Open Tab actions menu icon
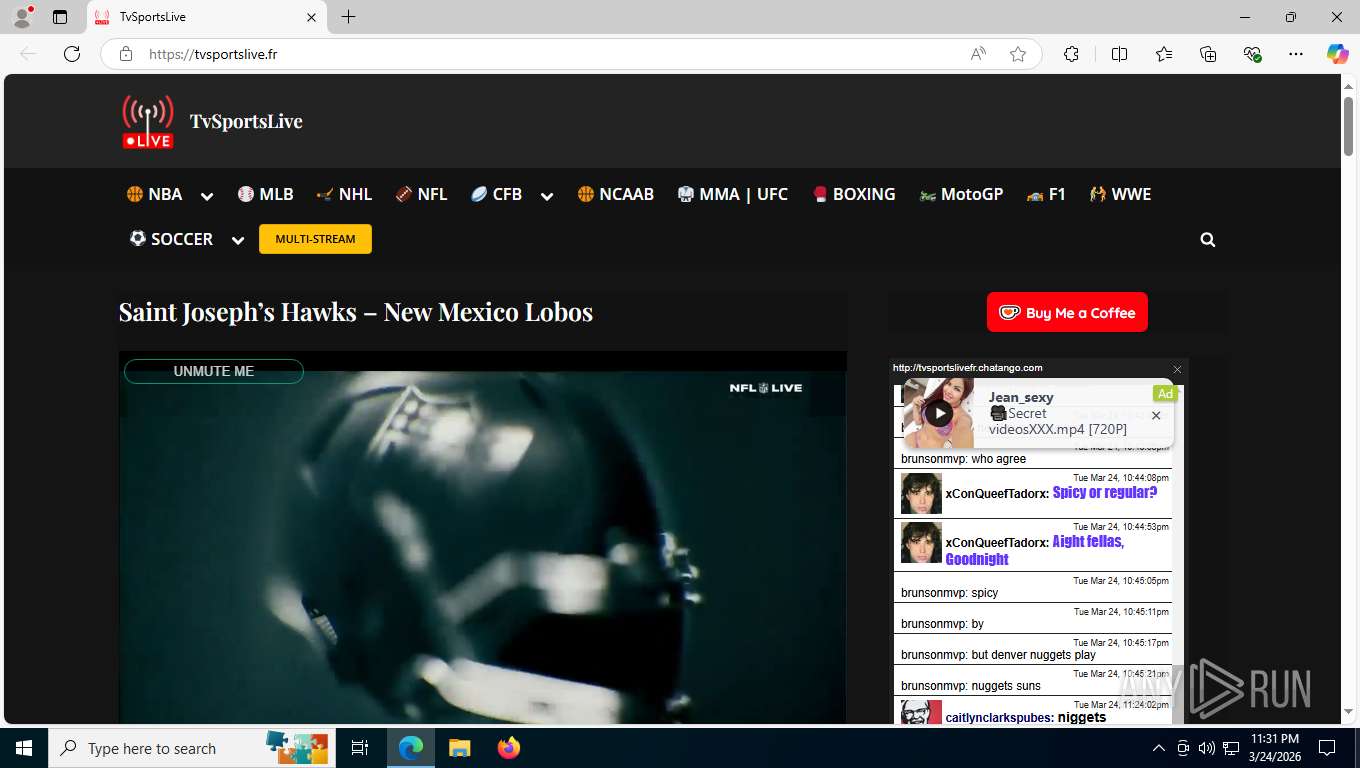1360x768 pixels. click(60, 17)
